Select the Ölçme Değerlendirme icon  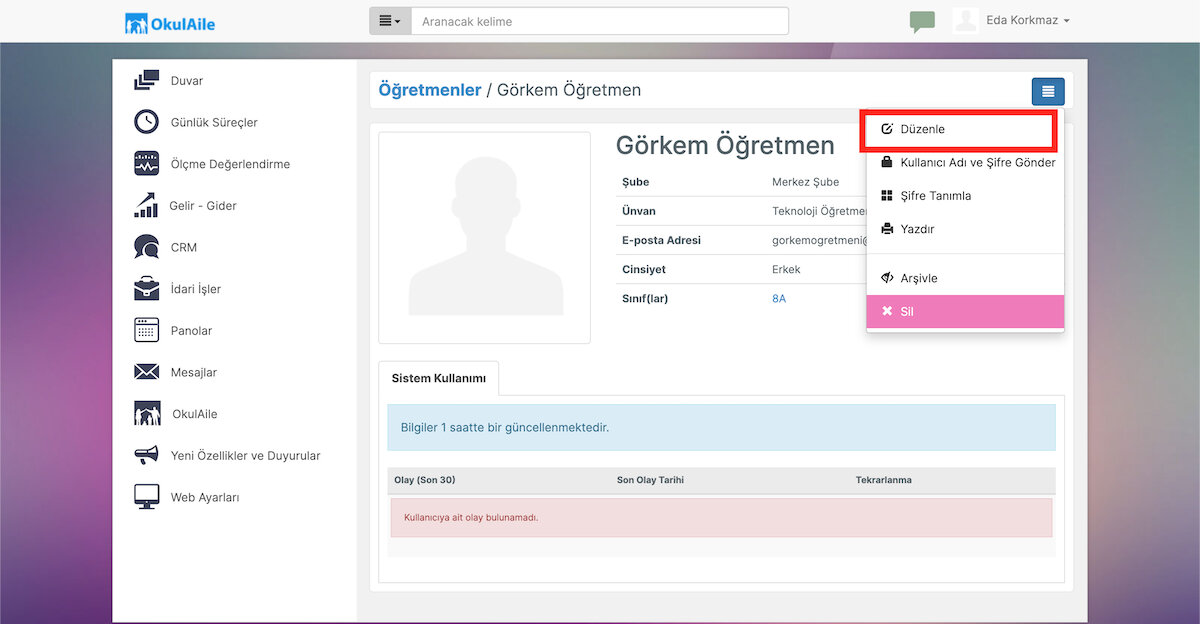coord(147,164)
